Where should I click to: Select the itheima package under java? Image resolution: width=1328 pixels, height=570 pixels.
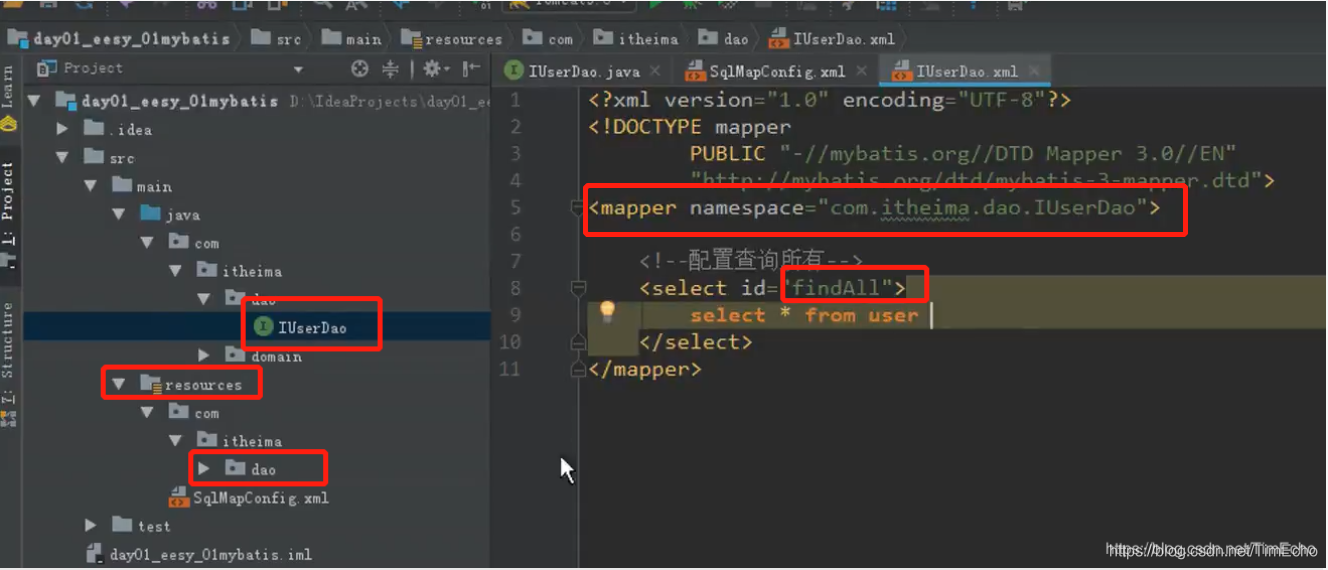point(239,271)
